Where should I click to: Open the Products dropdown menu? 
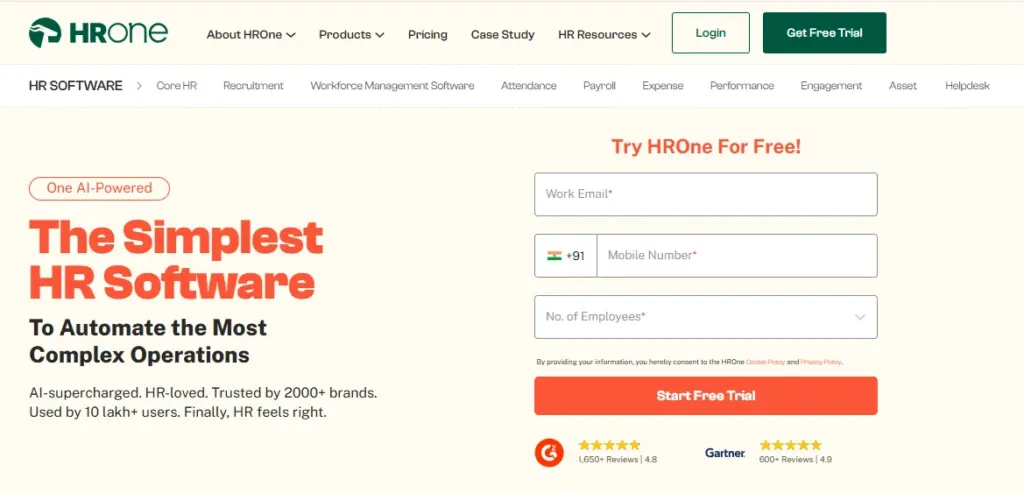coord(351,34)
